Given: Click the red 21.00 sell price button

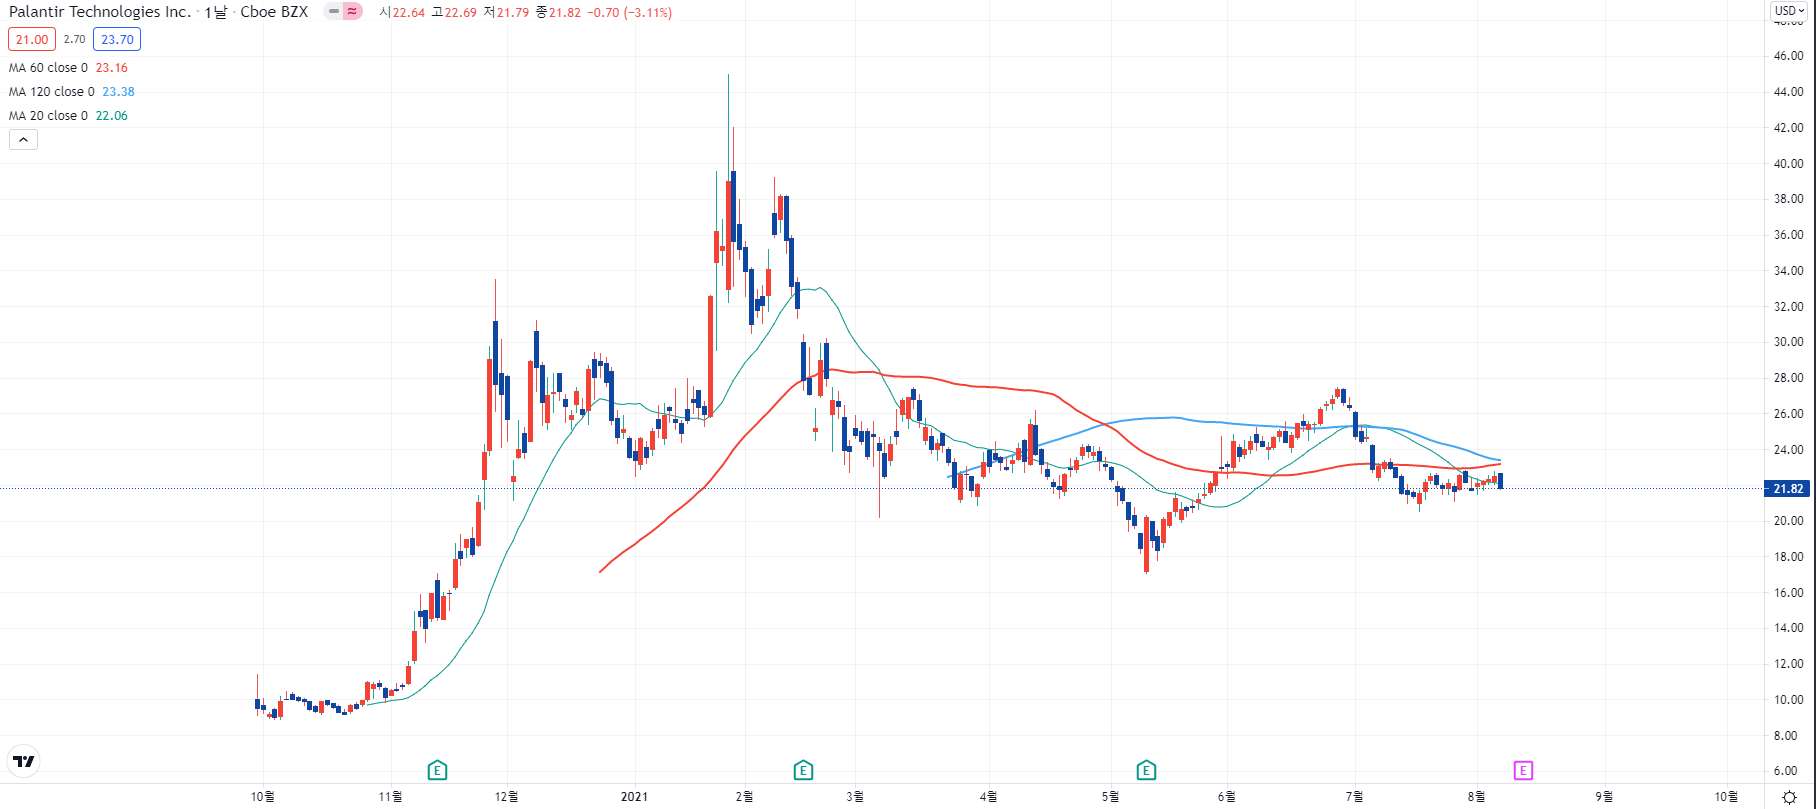Looking at the screenshot, I should pyautogui.click(x=32, y=39).
